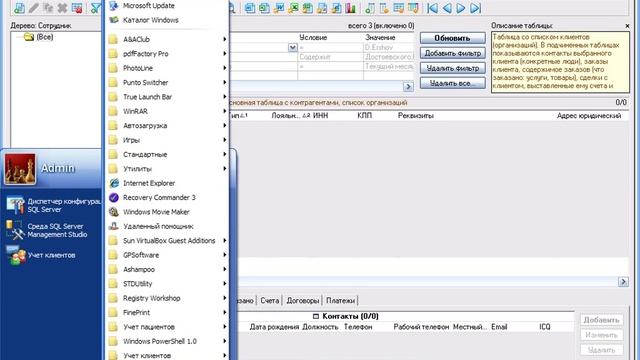The width and height of the screenshot is (640, 360).
Task: Expand the ABAClub submenu
Action: click(167, 39)
